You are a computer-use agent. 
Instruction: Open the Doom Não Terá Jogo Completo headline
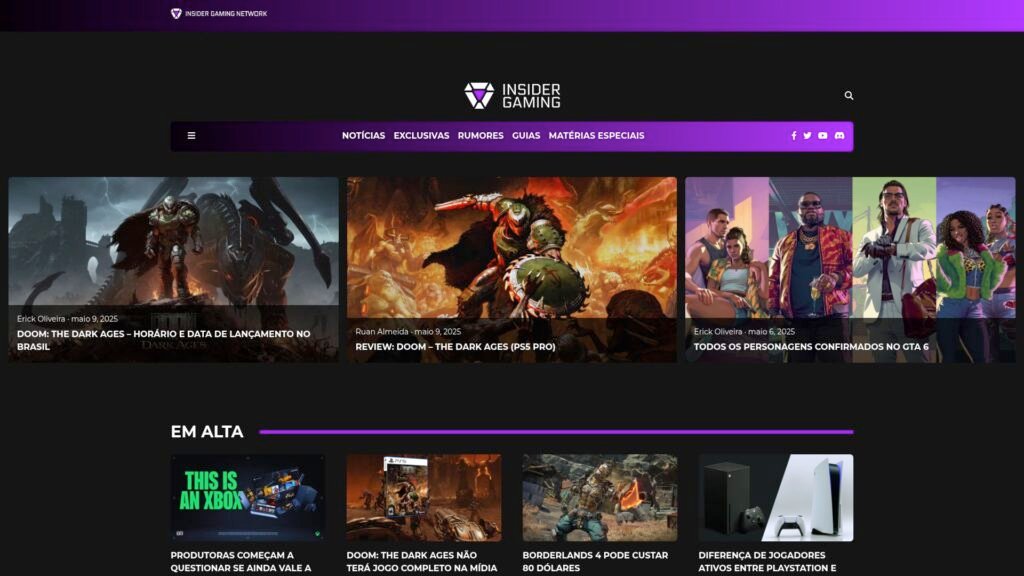[x=422, y=562]
